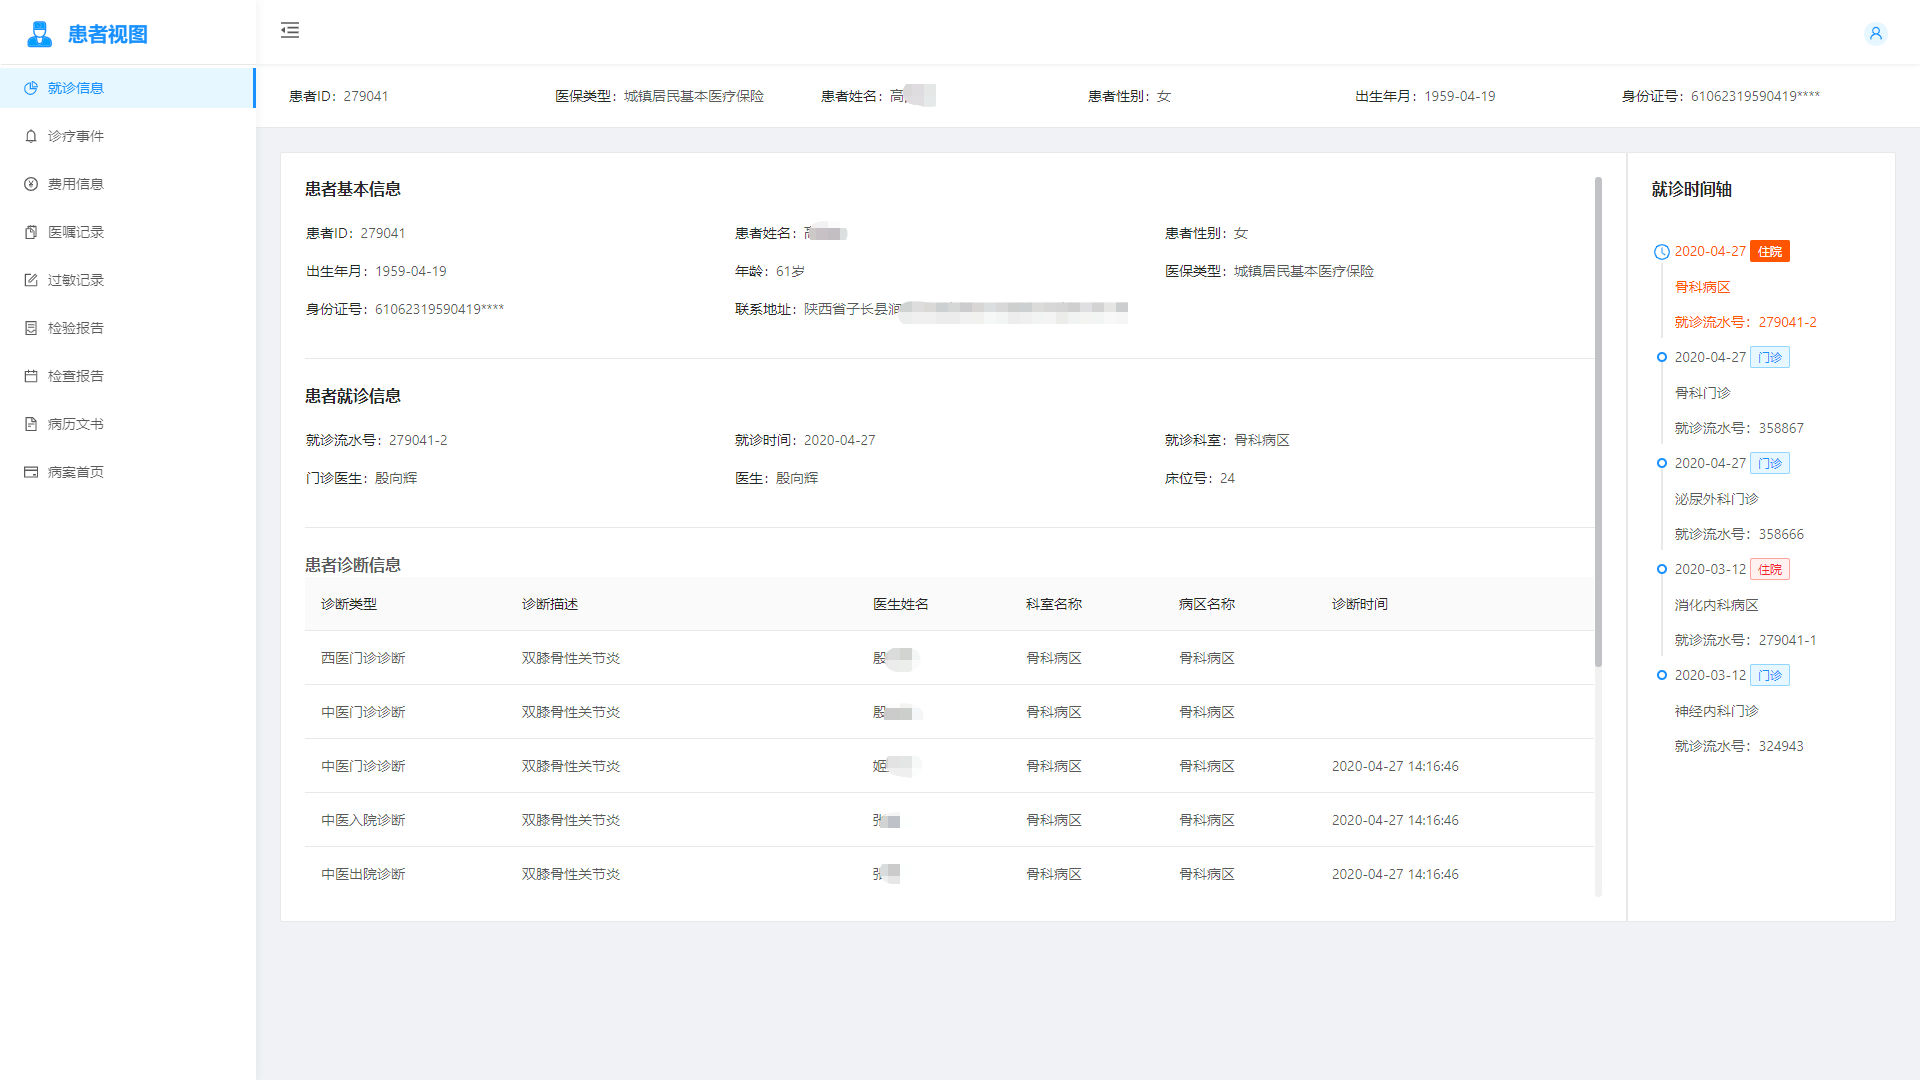This screenshot has width=1920, height=1080.
Task: Click 骨科门诊 text in timeline
Action: point(1703,393)
